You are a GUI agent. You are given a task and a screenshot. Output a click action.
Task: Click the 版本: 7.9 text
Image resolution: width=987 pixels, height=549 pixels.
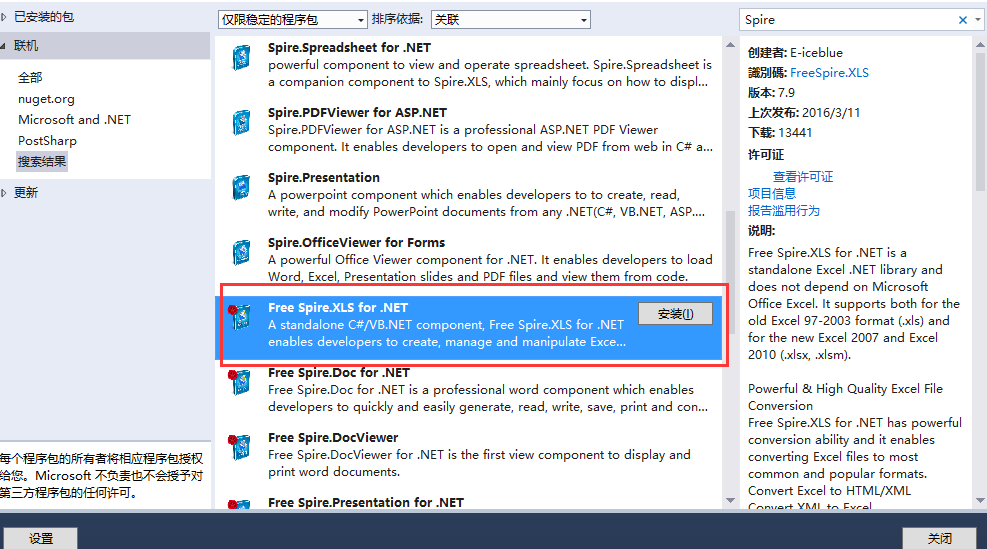pyautogui.click(x=771, y=93)
